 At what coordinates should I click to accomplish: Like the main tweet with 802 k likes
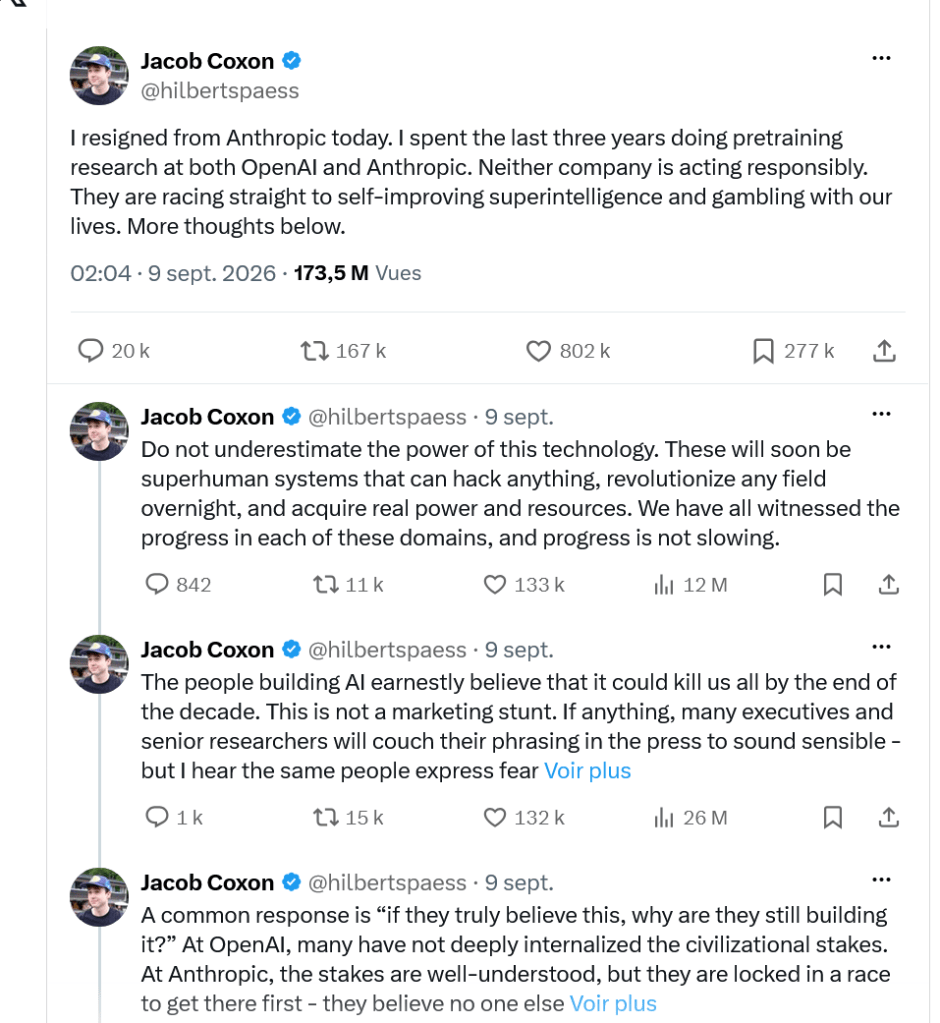[x=538, y=351]
